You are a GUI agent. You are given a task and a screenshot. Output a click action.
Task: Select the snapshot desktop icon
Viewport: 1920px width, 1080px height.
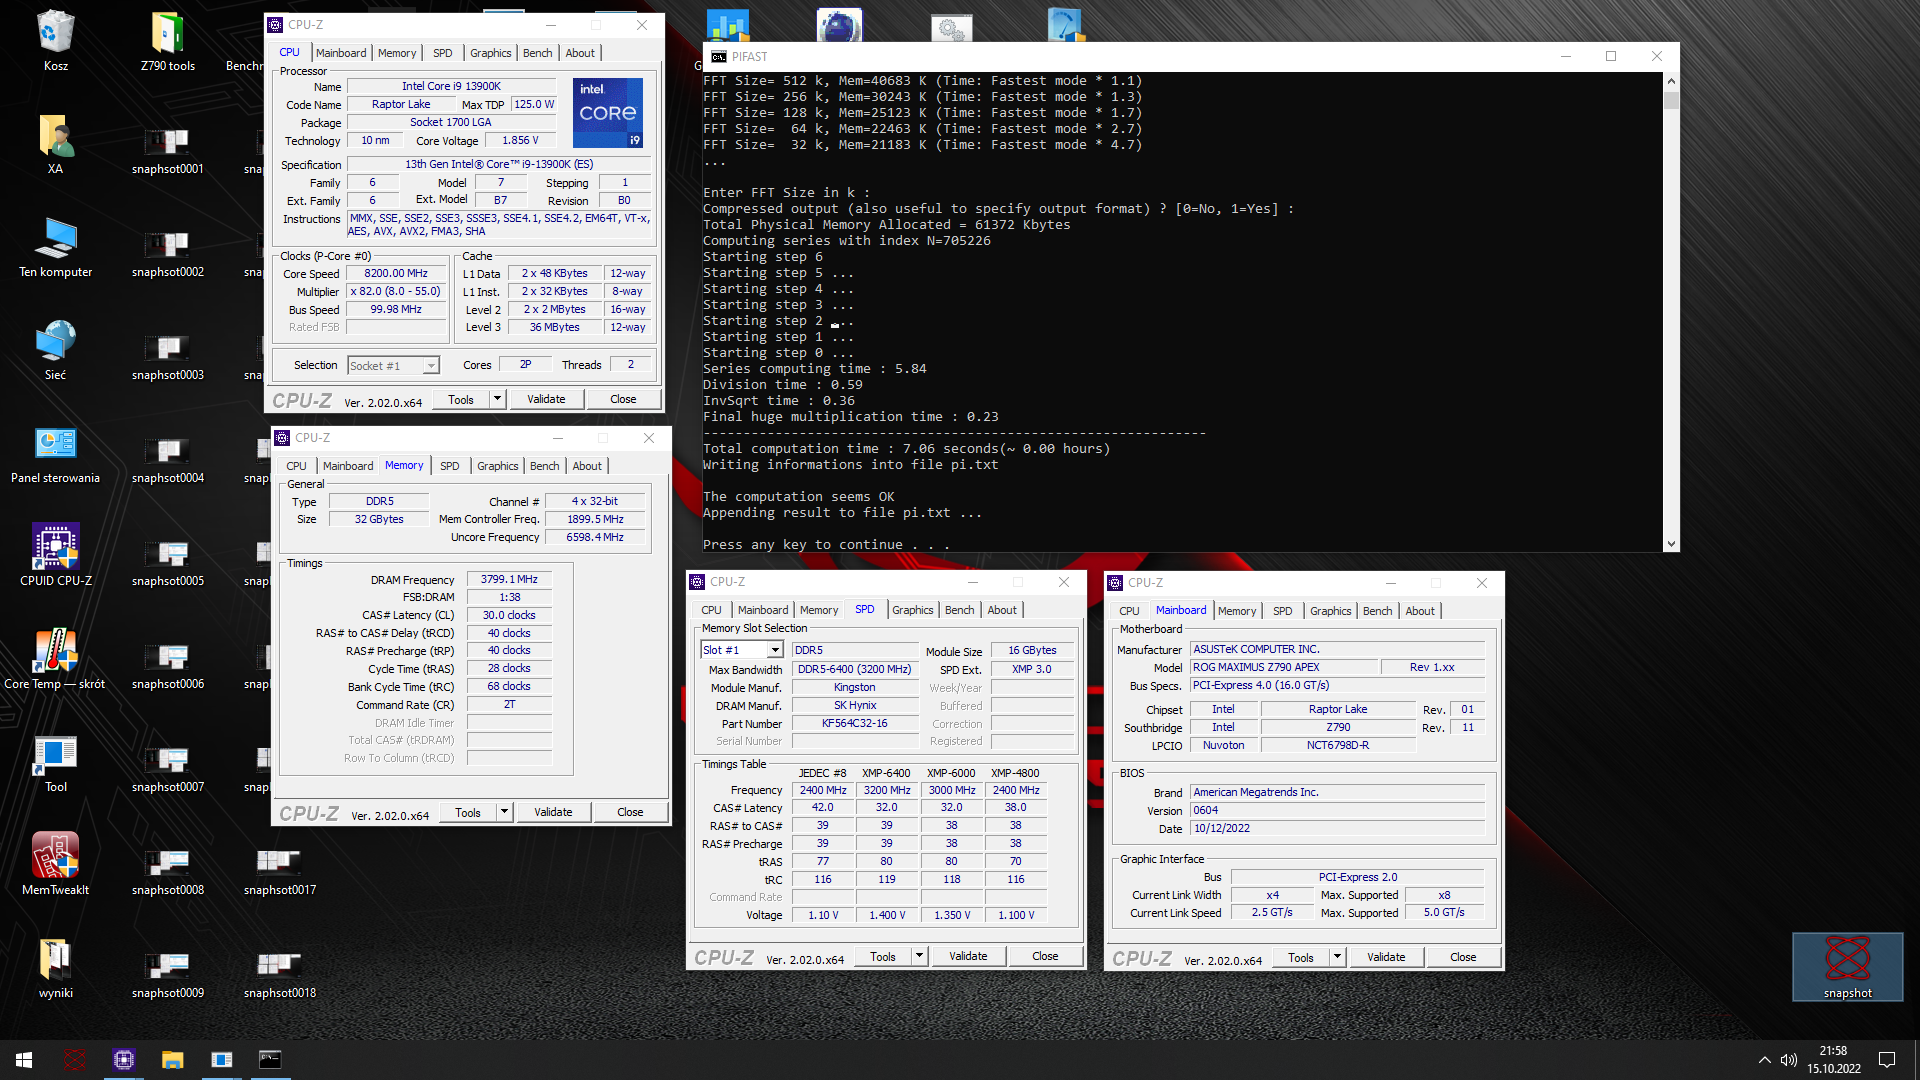(1847, 966)
